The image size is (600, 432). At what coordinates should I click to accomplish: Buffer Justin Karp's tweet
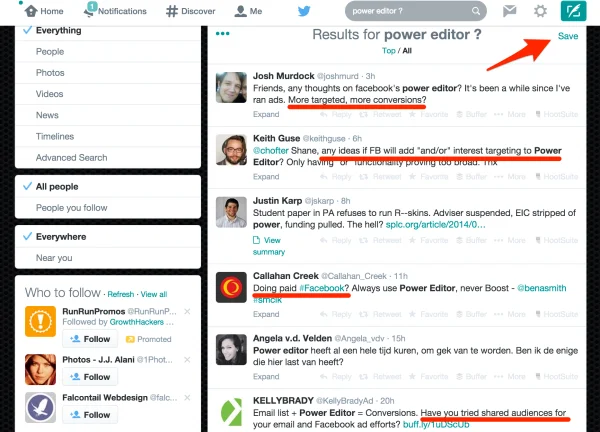[471, 240]
